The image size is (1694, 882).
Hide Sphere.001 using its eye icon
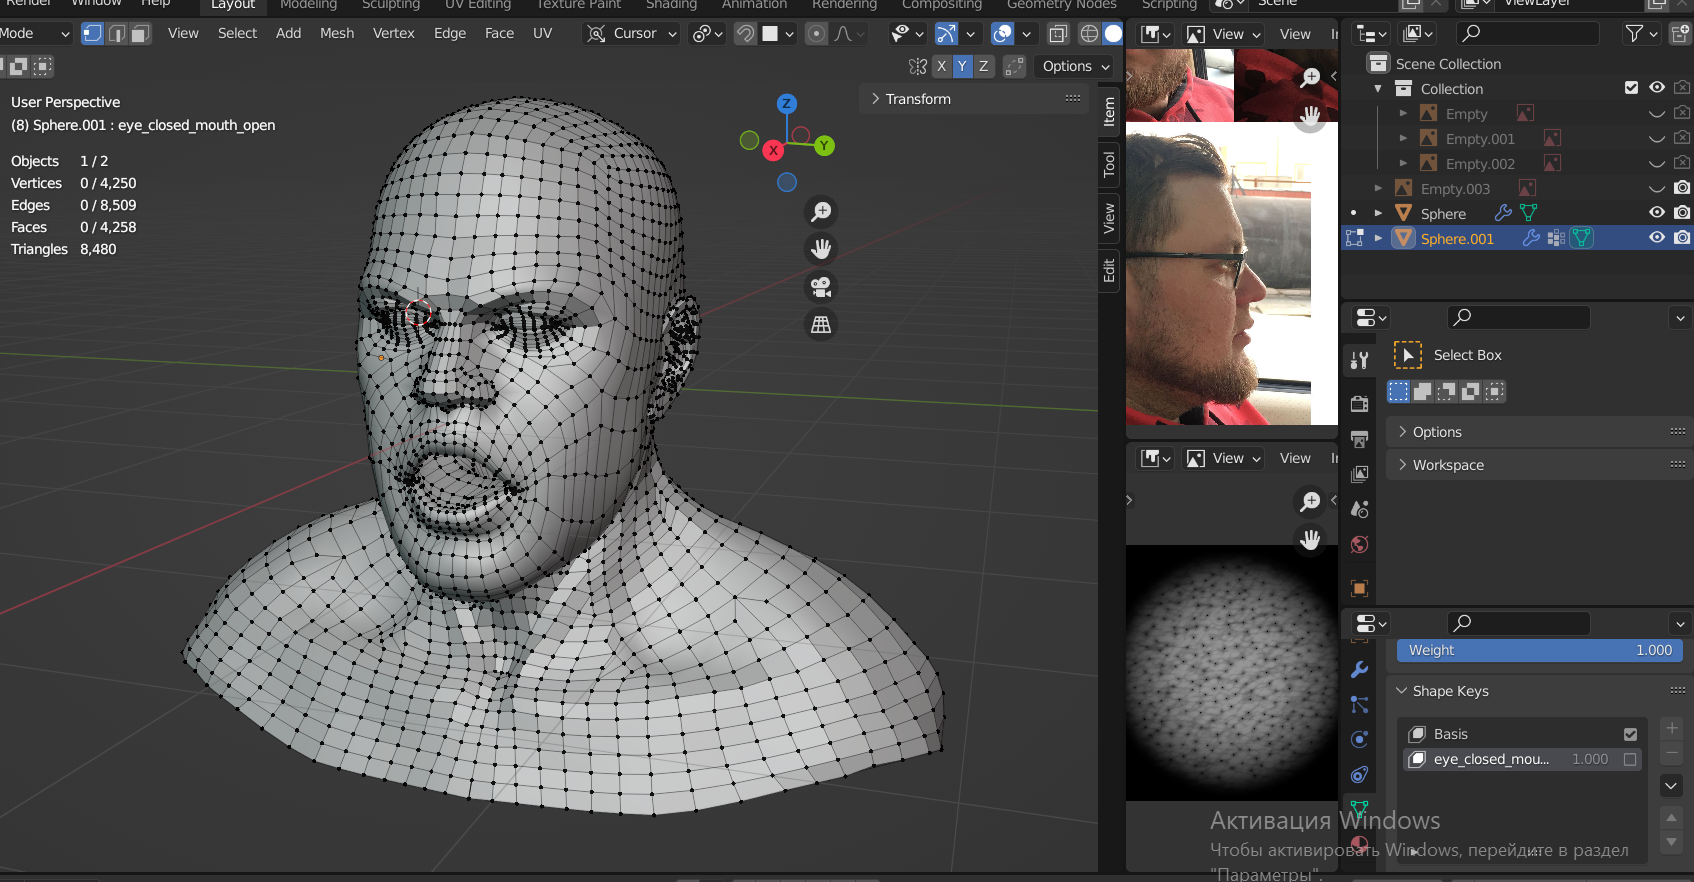coord(1657,238)
